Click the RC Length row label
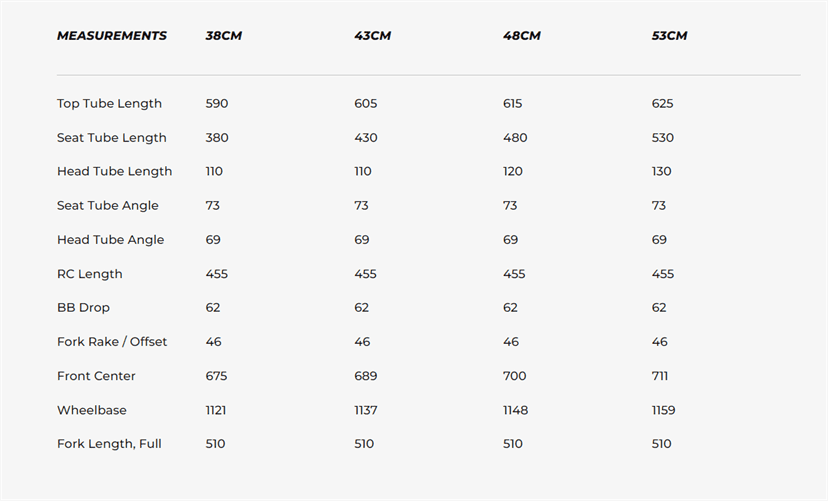The image size is (828, 501). coord(90,275)
